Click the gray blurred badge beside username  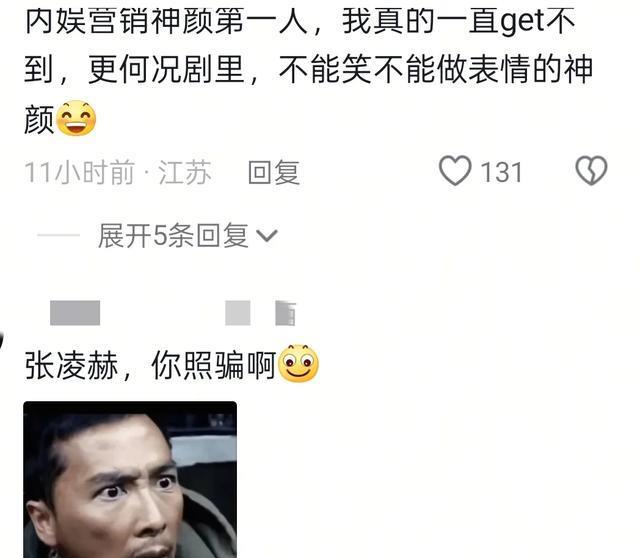point(238,313)
